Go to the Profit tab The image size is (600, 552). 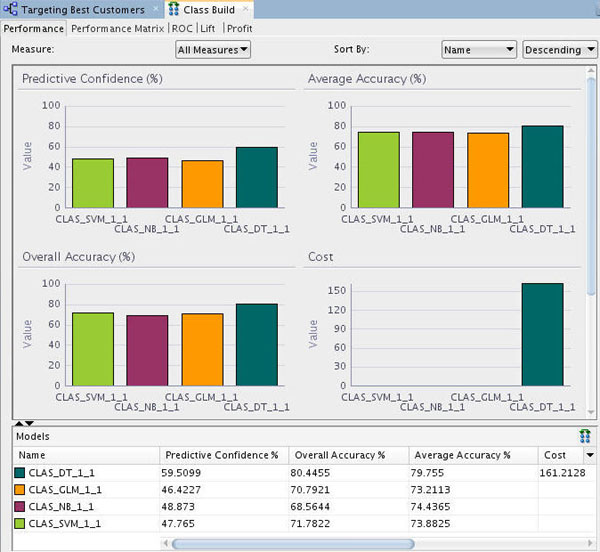coord(239,28)
